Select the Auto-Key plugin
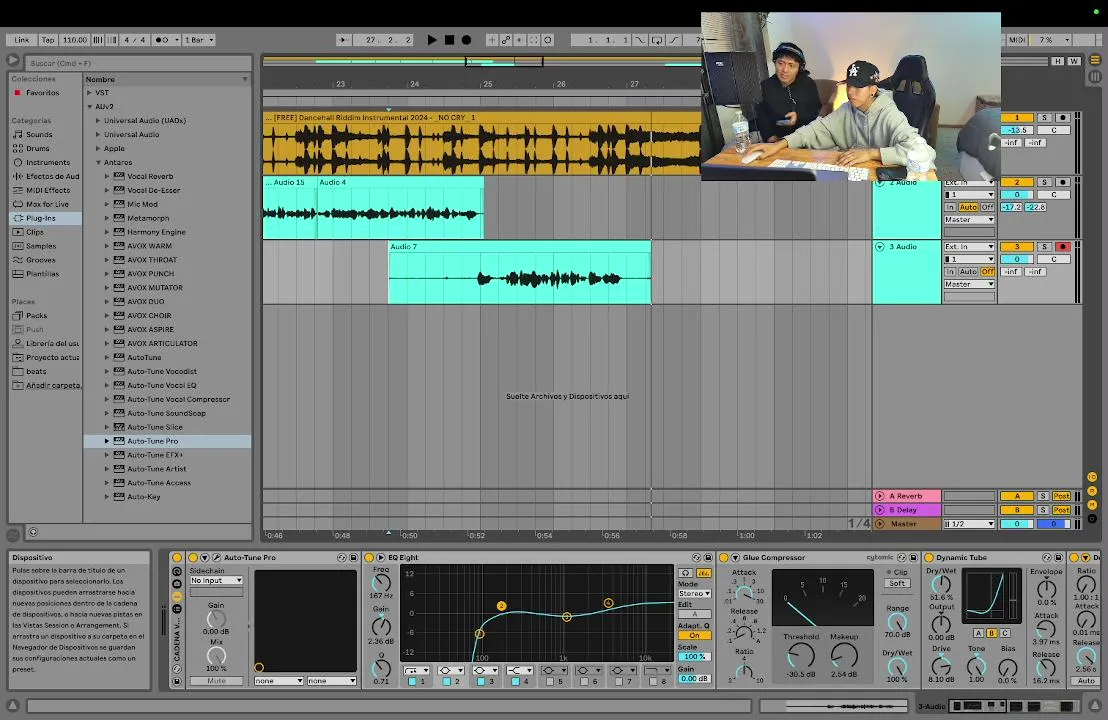The image size is (1108, 720). tap(143, 497)
